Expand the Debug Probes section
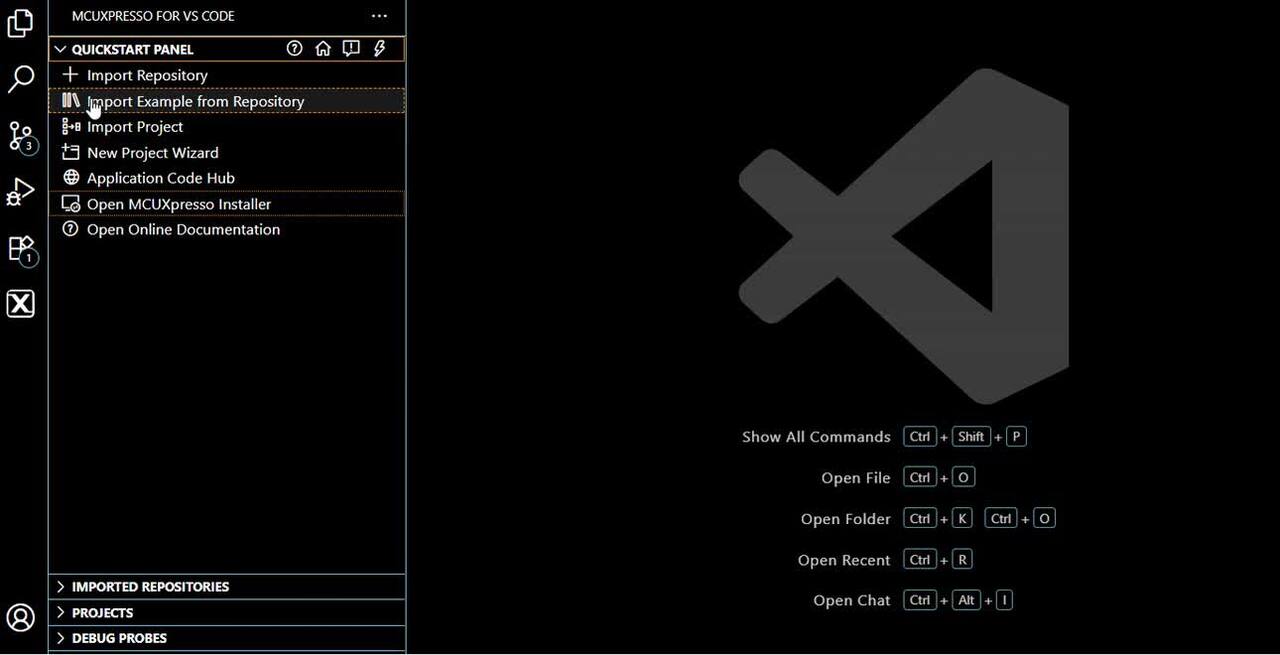Viewport: 1280px width, 655px height. point(119,638)
